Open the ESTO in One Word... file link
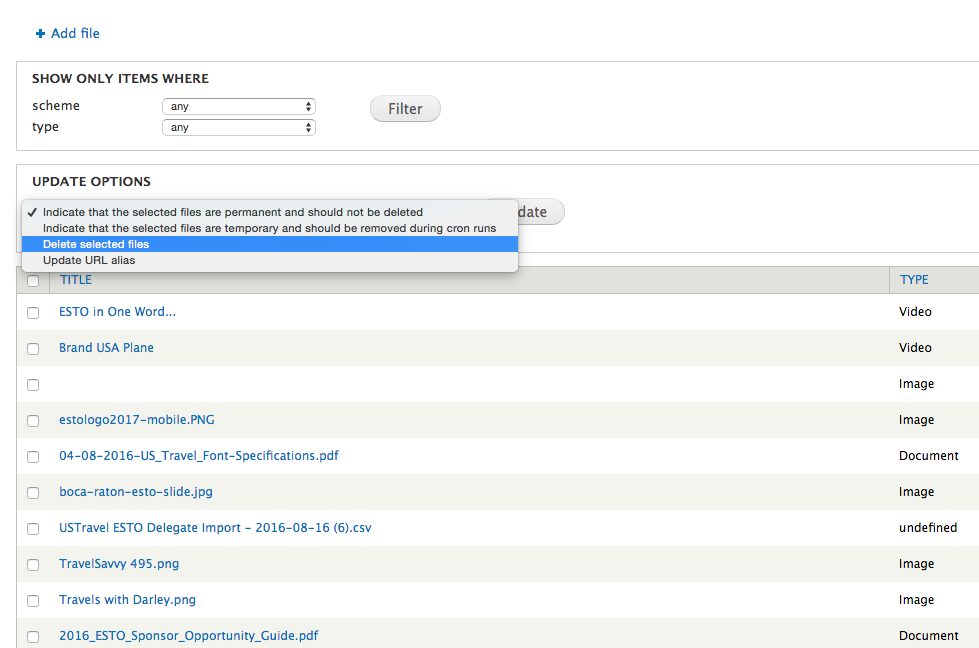 [117, 312]
